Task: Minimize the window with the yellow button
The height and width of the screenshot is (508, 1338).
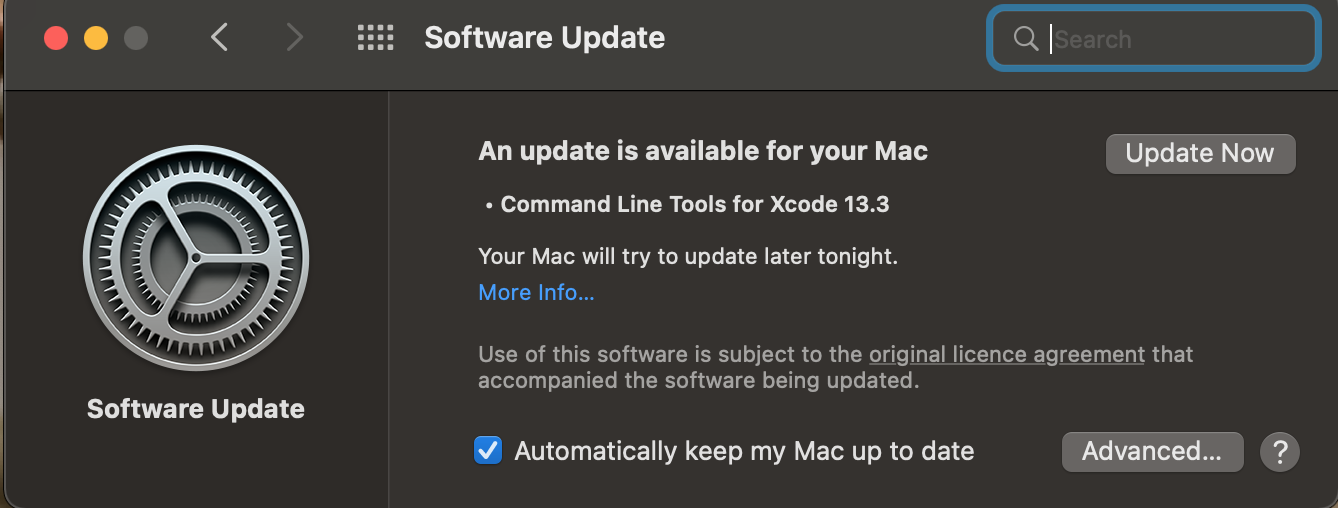Action: coord(96,38)
